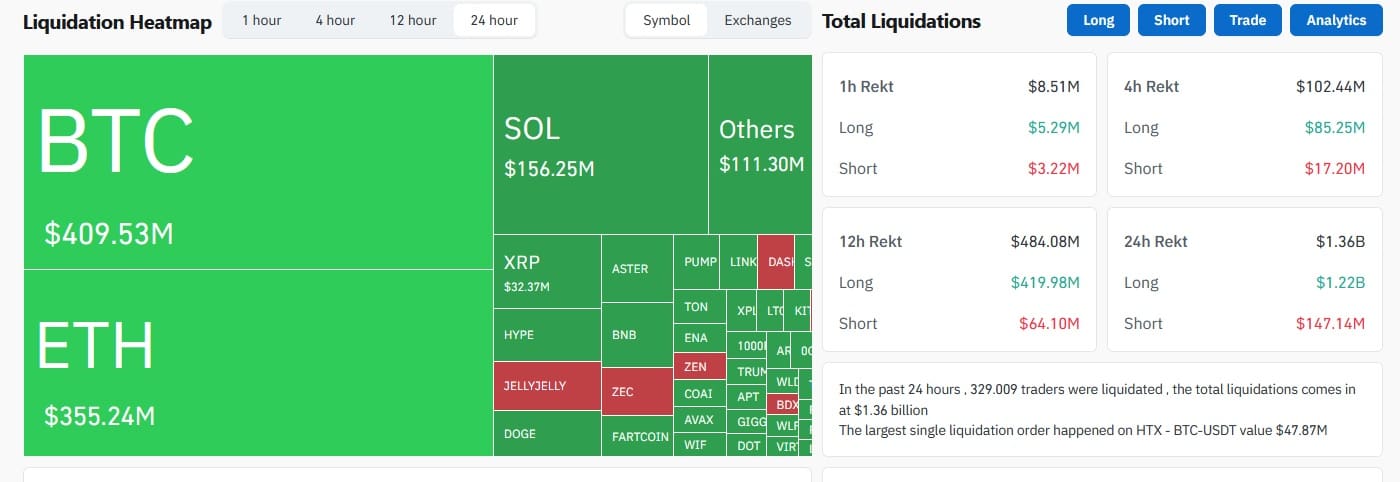The width and height of the screenshot is (1400, 482).
Task: Choose the 12 hour timeframe
Action: coord(413,20)
